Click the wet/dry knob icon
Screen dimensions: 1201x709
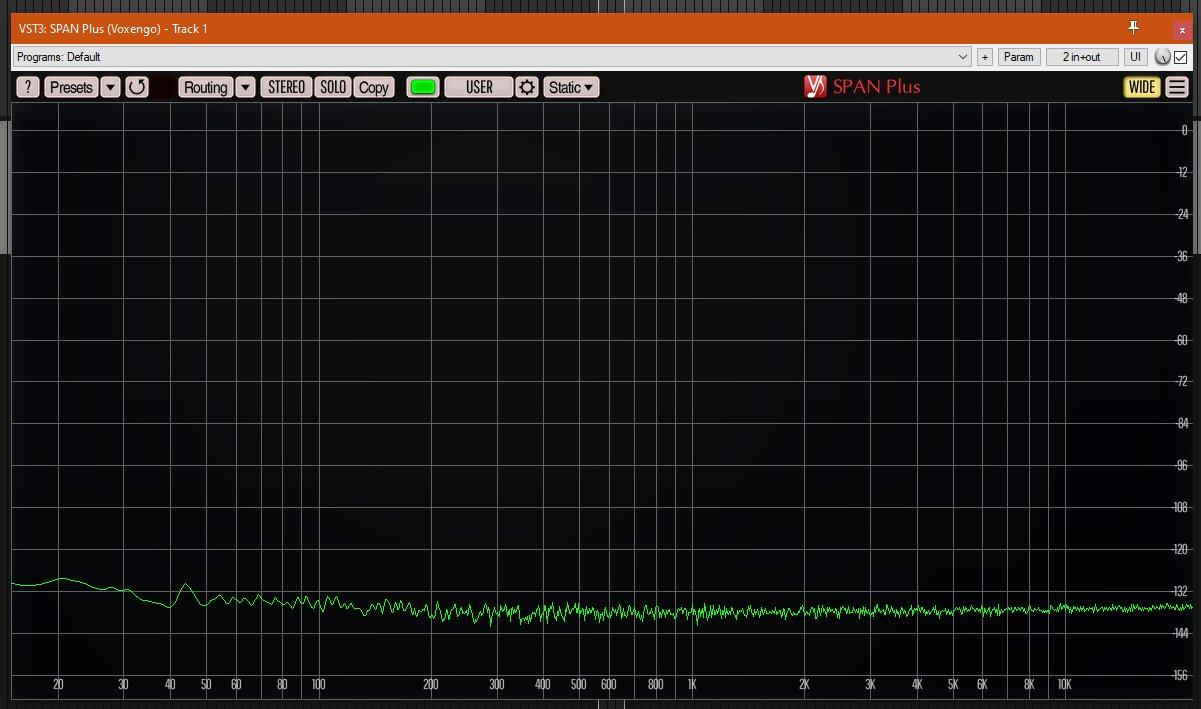1163,57
